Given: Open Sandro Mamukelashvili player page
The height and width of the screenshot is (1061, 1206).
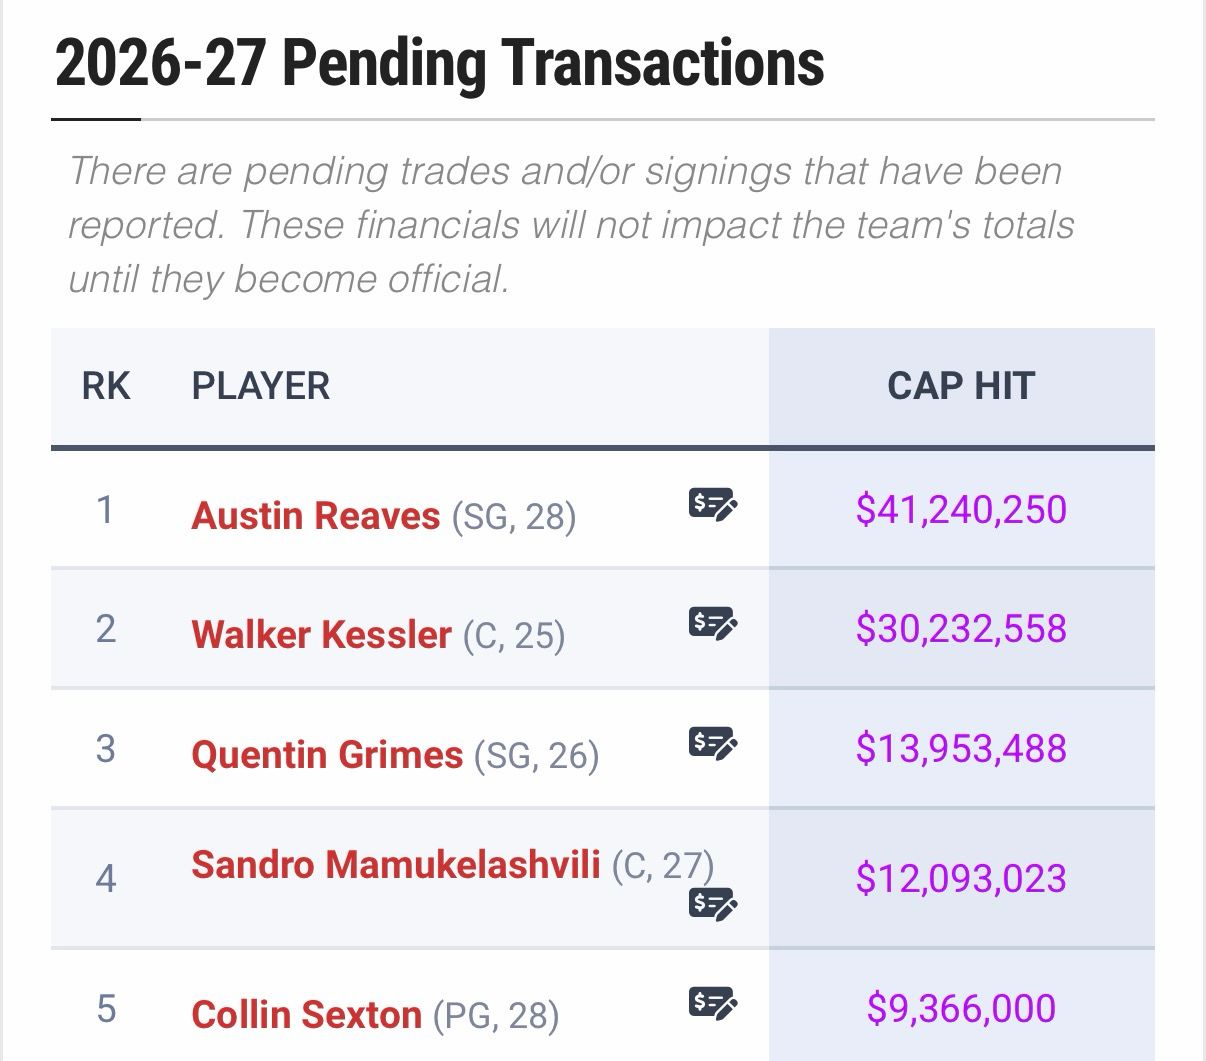Looking at the screenshot, I should coord(396,865).
